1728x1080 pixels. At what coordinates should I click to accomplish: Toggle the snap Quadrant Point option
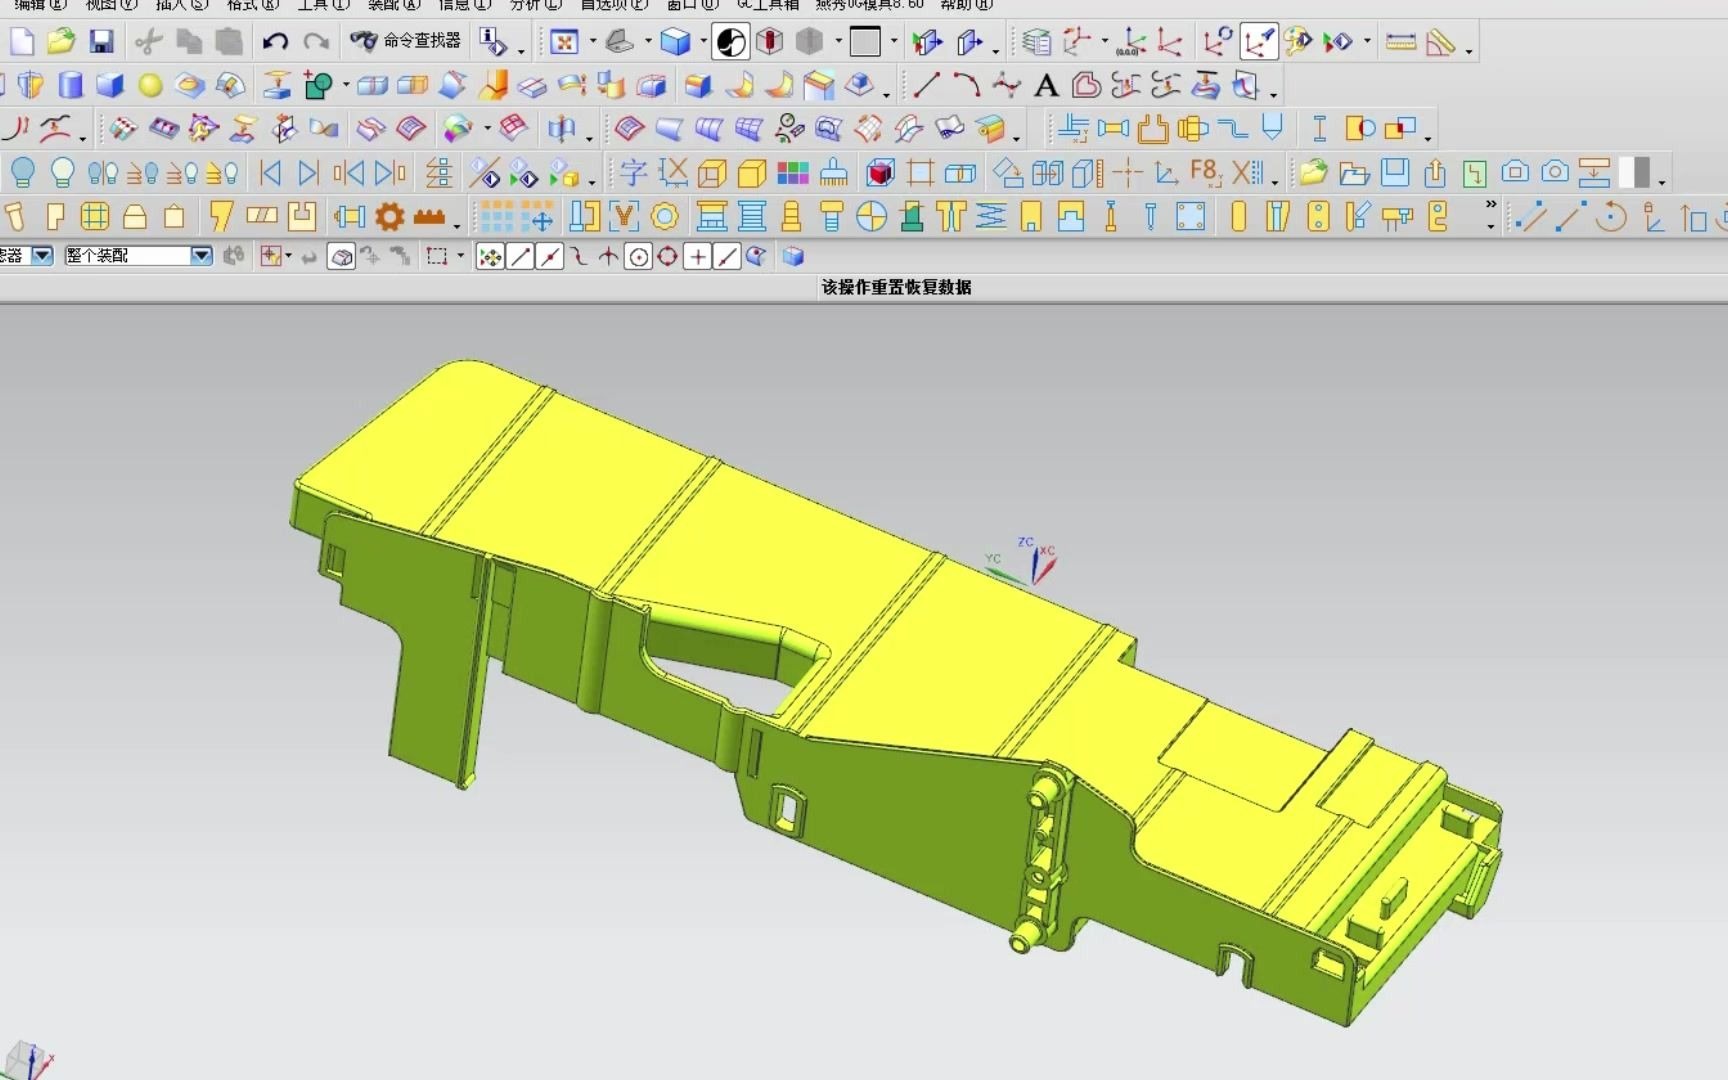click(667, 257)
